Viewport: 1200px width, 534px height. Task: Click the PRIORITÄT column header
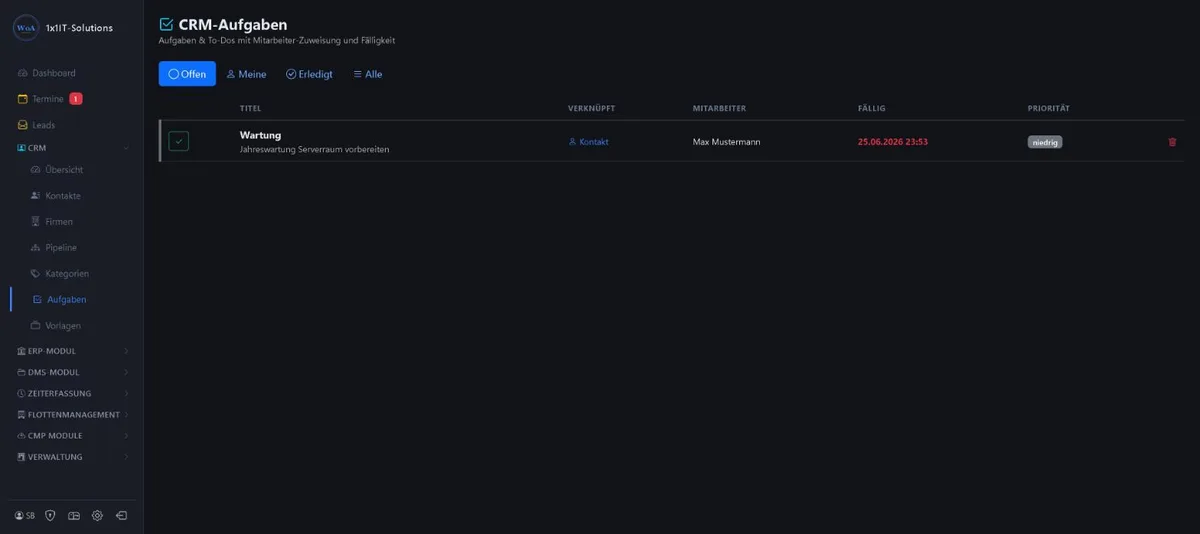[1048, 108]
